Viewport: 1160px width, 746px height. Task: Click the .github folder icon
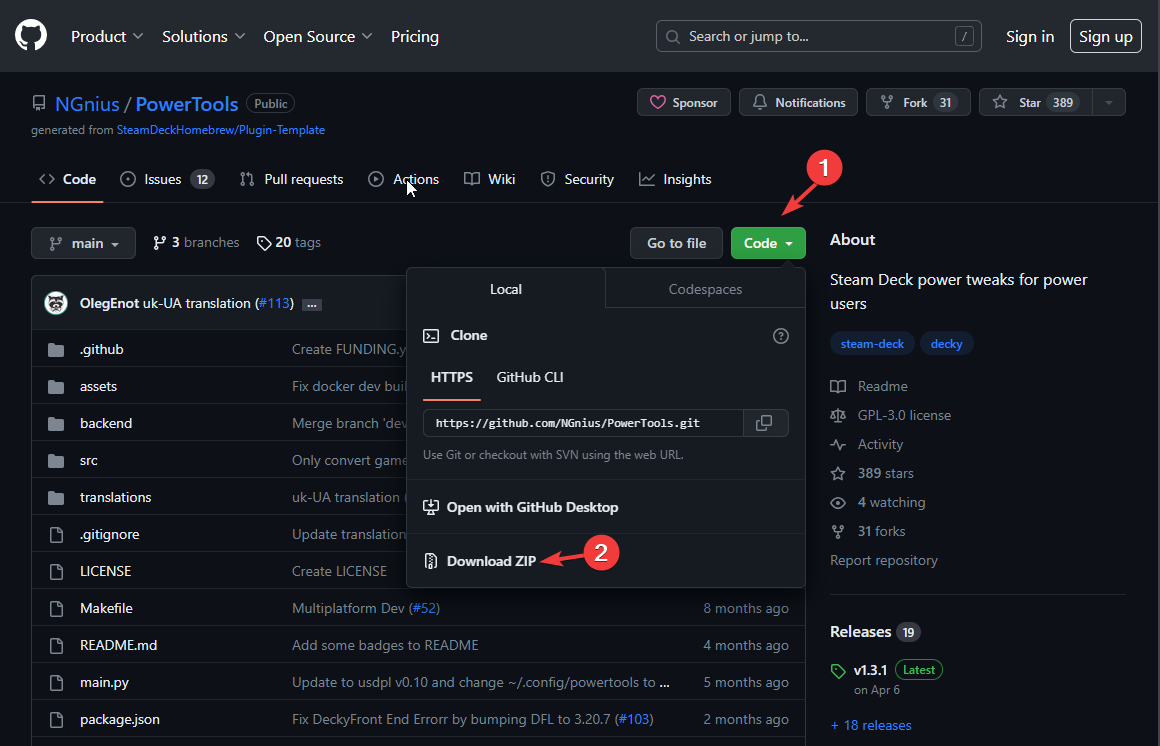coord(56,349)
